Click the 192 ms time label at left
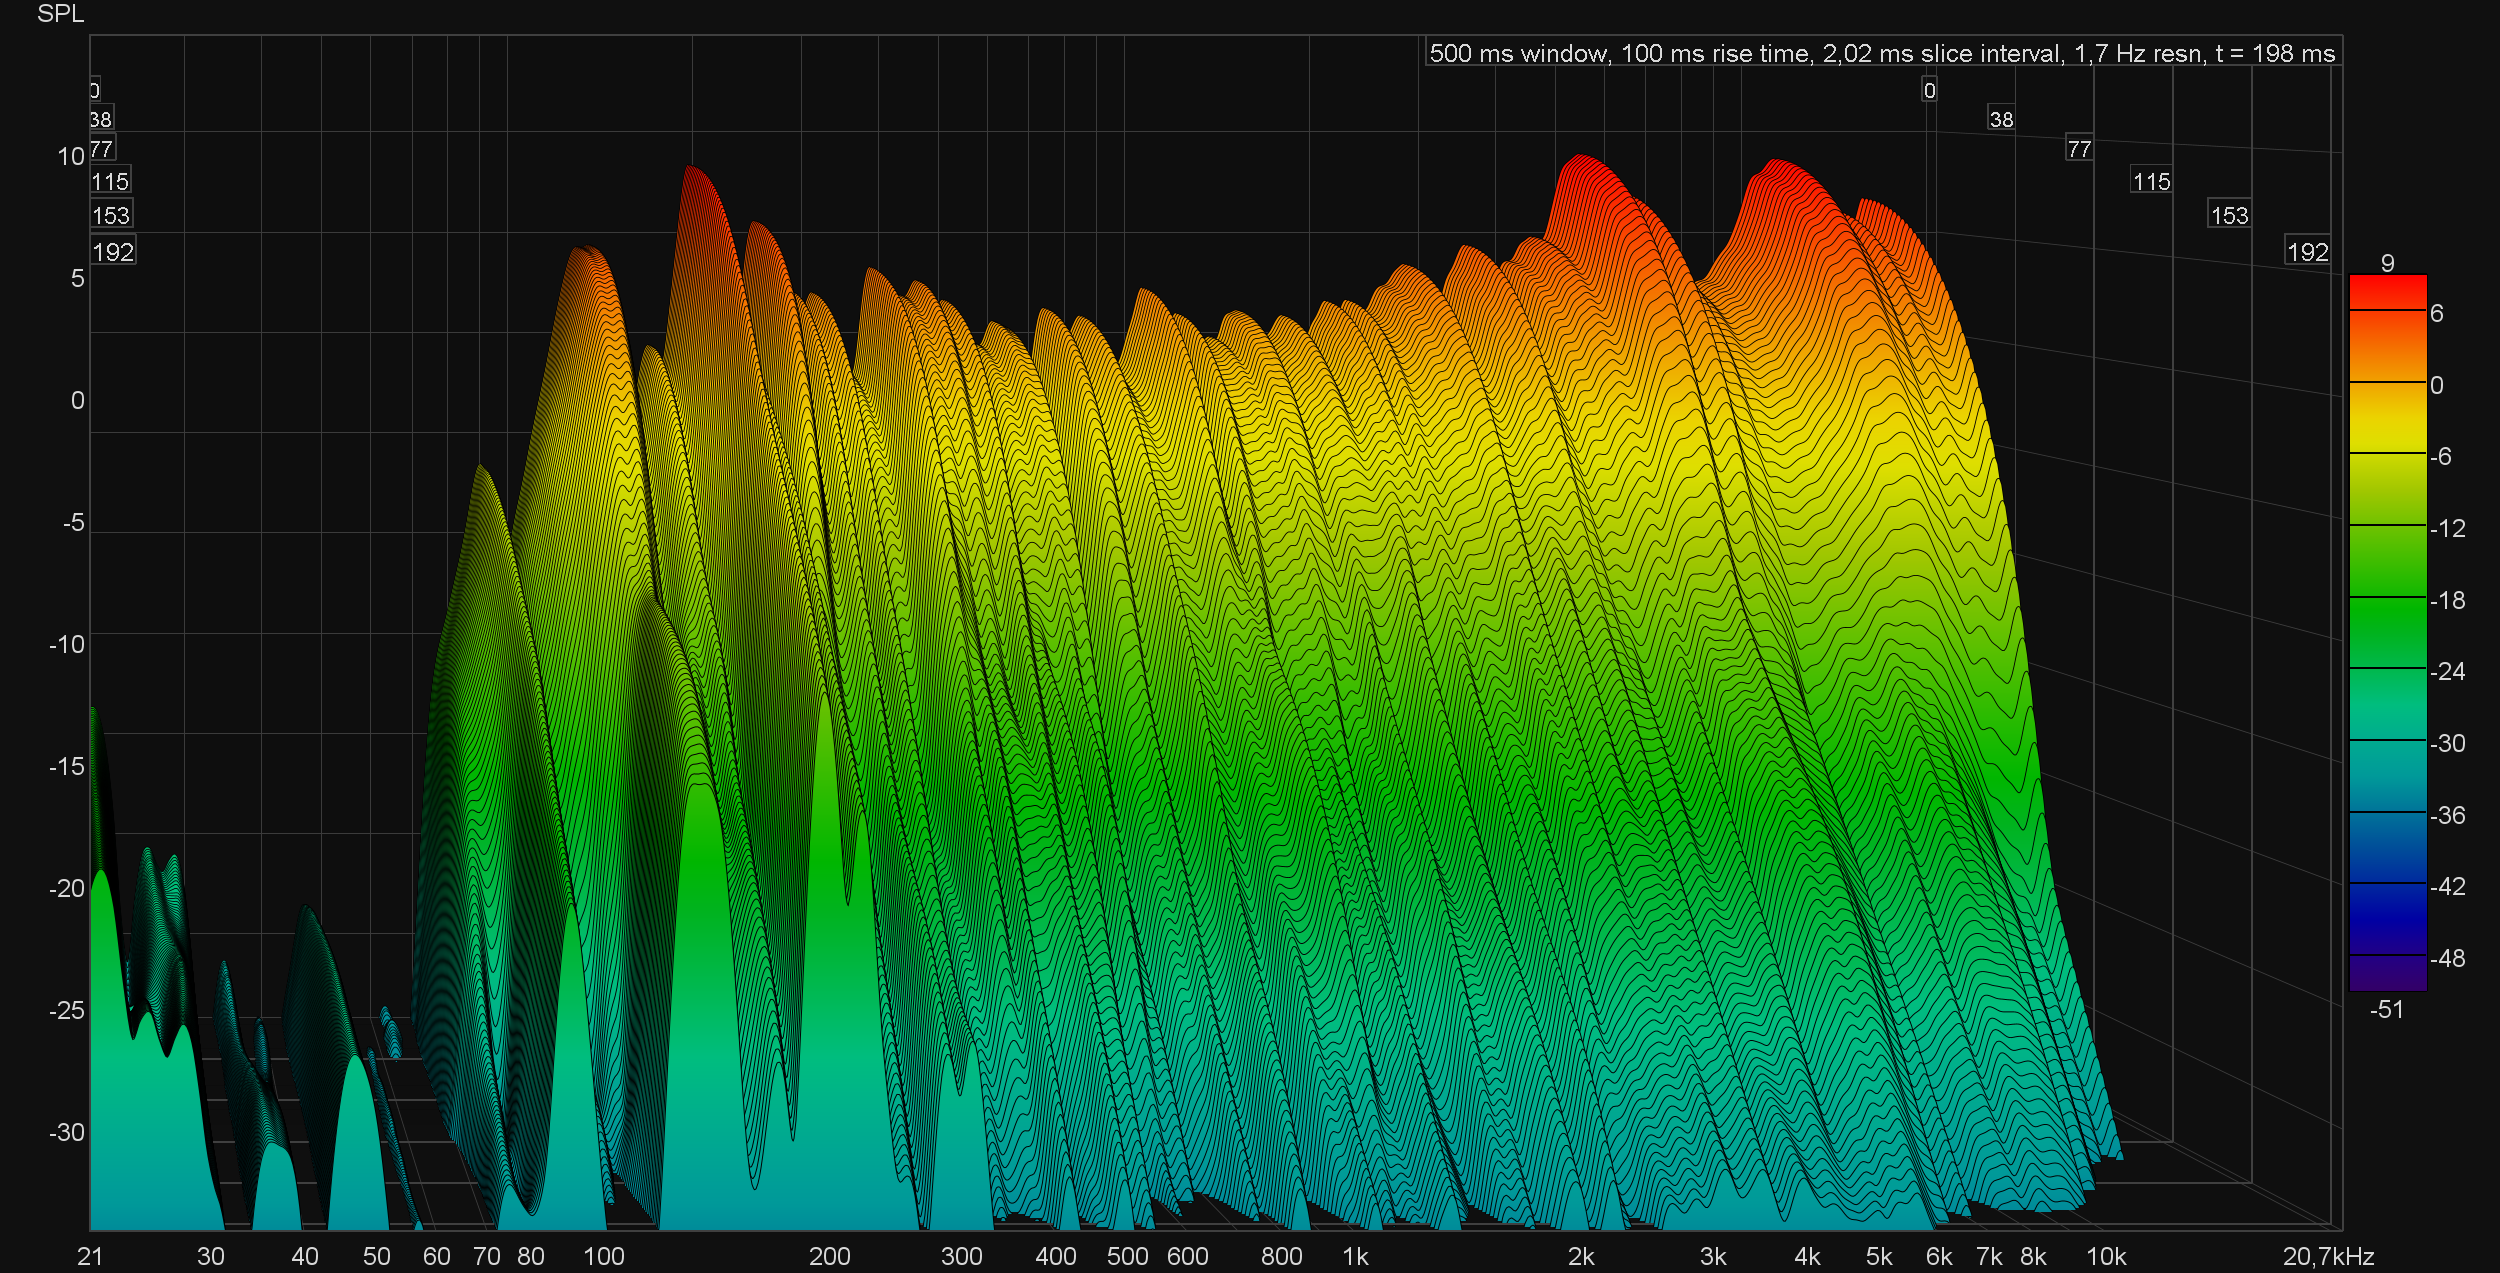Viewport: 2500px width, 1273px height. pyautogui.click(x=113, y=252)
